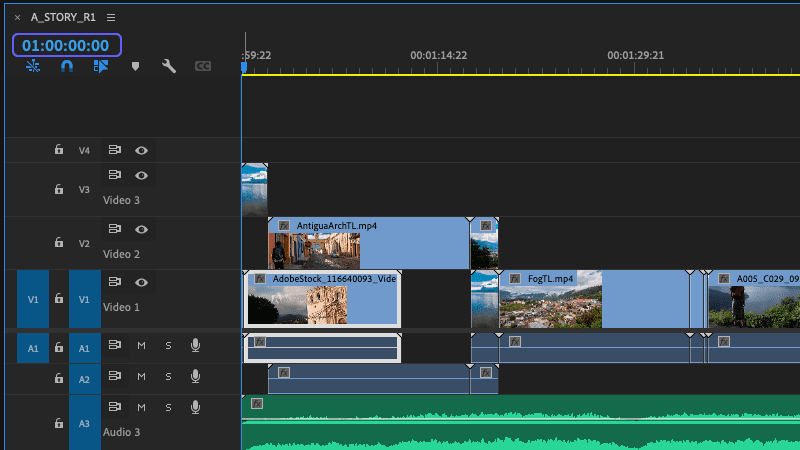Viewport: 800px width, 450px height.
Task: Enable voice-over record on A1
Action: click(195, 345)
